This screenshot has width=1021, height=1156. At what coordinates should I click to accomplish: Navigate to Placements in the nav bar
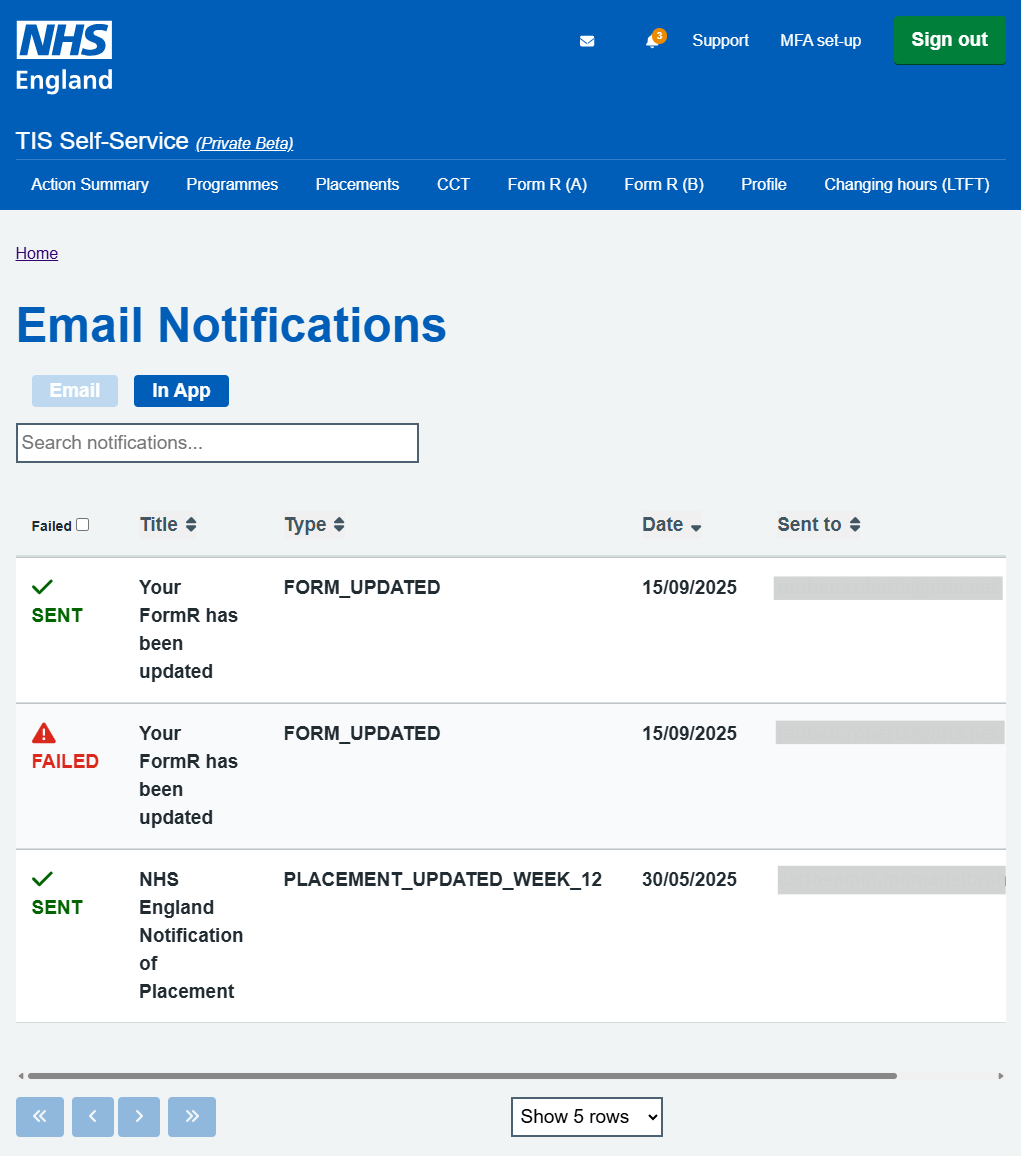coord(357,184)
